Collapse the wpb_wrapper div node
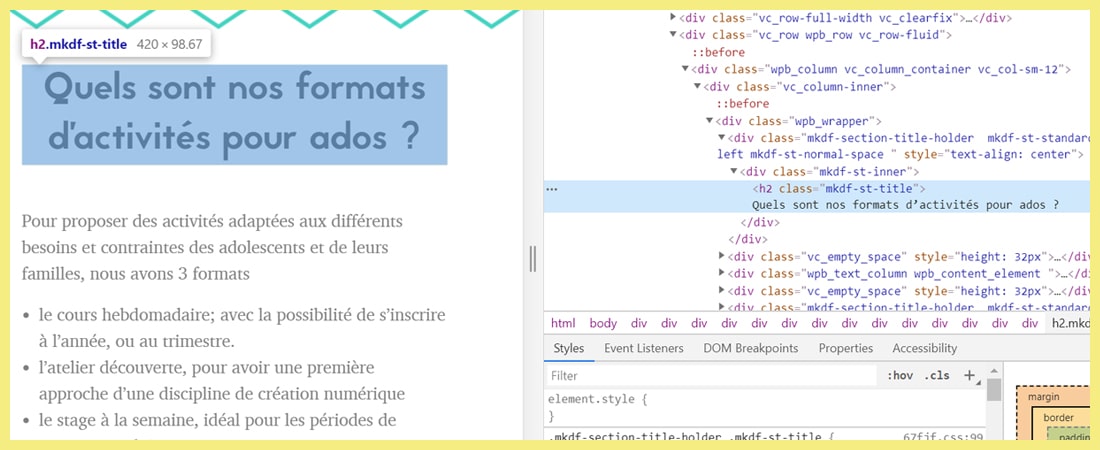Image resolution: width=1100 pixels, height=450 pixels. tap(709, 121)
